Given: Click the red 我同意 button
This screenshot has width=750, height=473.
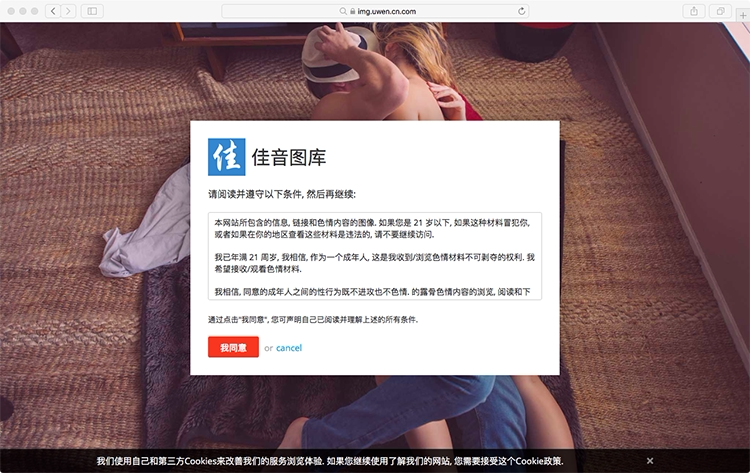Looking at the screenshot, I should click(x=233, y=347).
